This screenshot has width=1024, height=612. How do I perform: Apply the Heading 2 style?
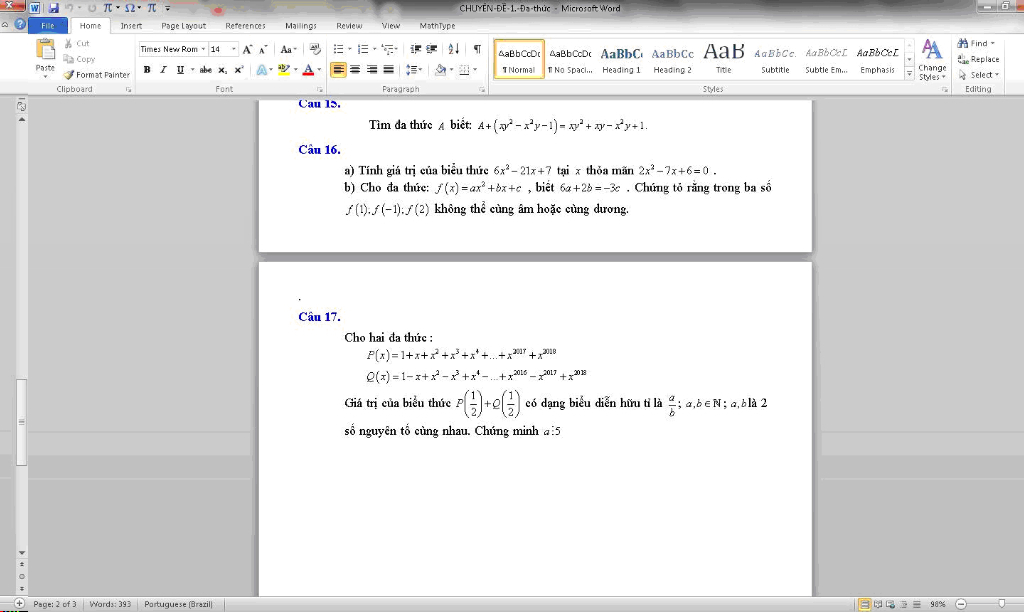tap(672, 59)
